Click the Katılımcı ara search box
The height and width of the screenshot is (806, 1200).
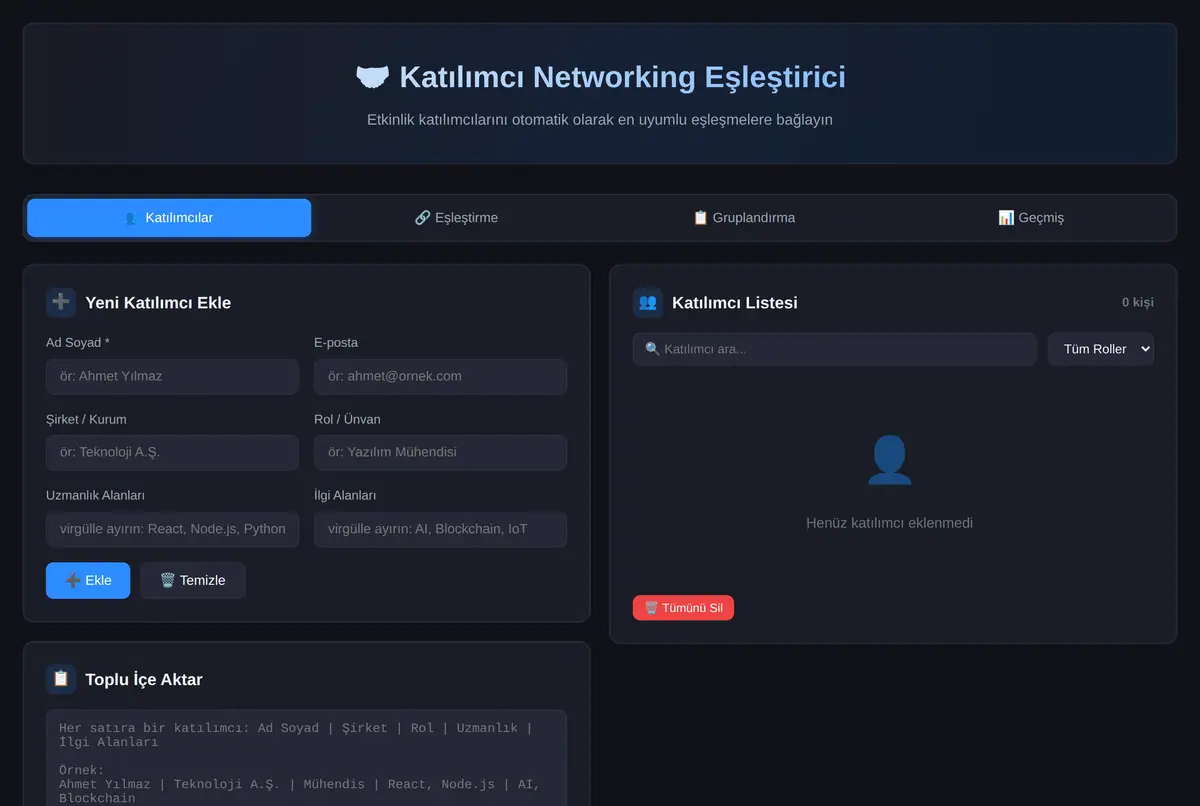834,349
